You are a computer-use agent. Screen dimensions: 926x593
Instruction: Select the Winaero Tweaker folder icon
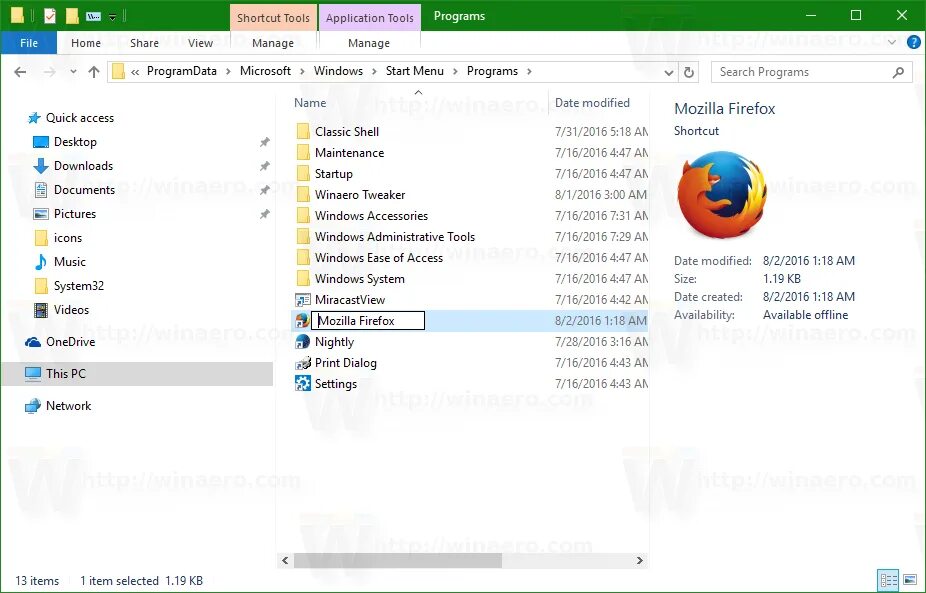click(x=302, y=195)
